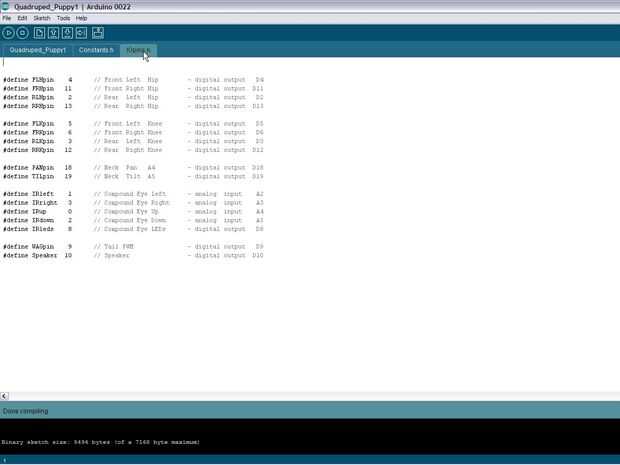Screen dimensions: 620x465
Task: Click the '#define PANpin' line
Action: [133, 168]
